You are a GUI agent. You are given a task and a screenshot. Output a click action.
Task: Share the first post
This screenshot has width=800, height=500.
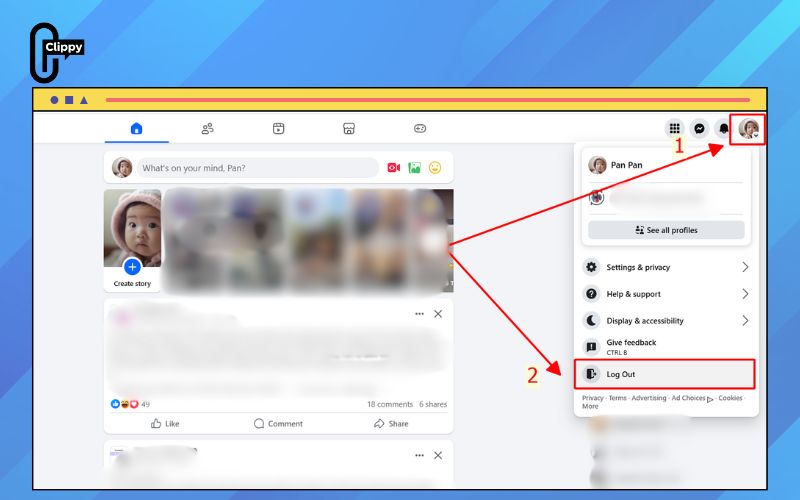point(391,423)
